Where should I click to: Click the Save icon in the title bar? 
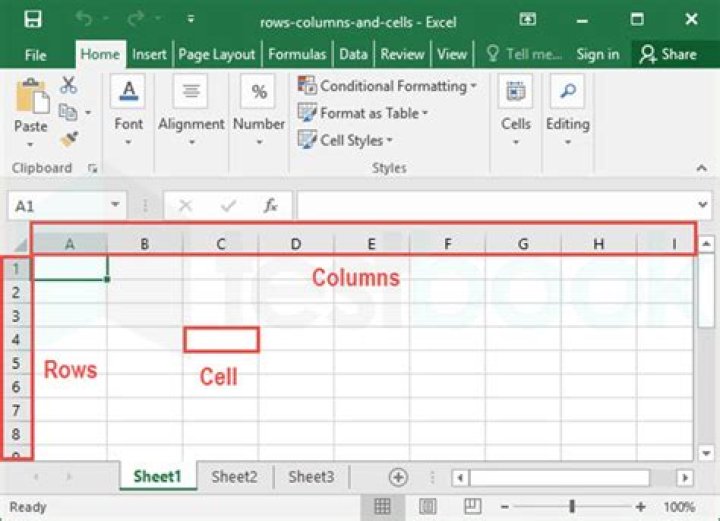[x=33, y=19]
